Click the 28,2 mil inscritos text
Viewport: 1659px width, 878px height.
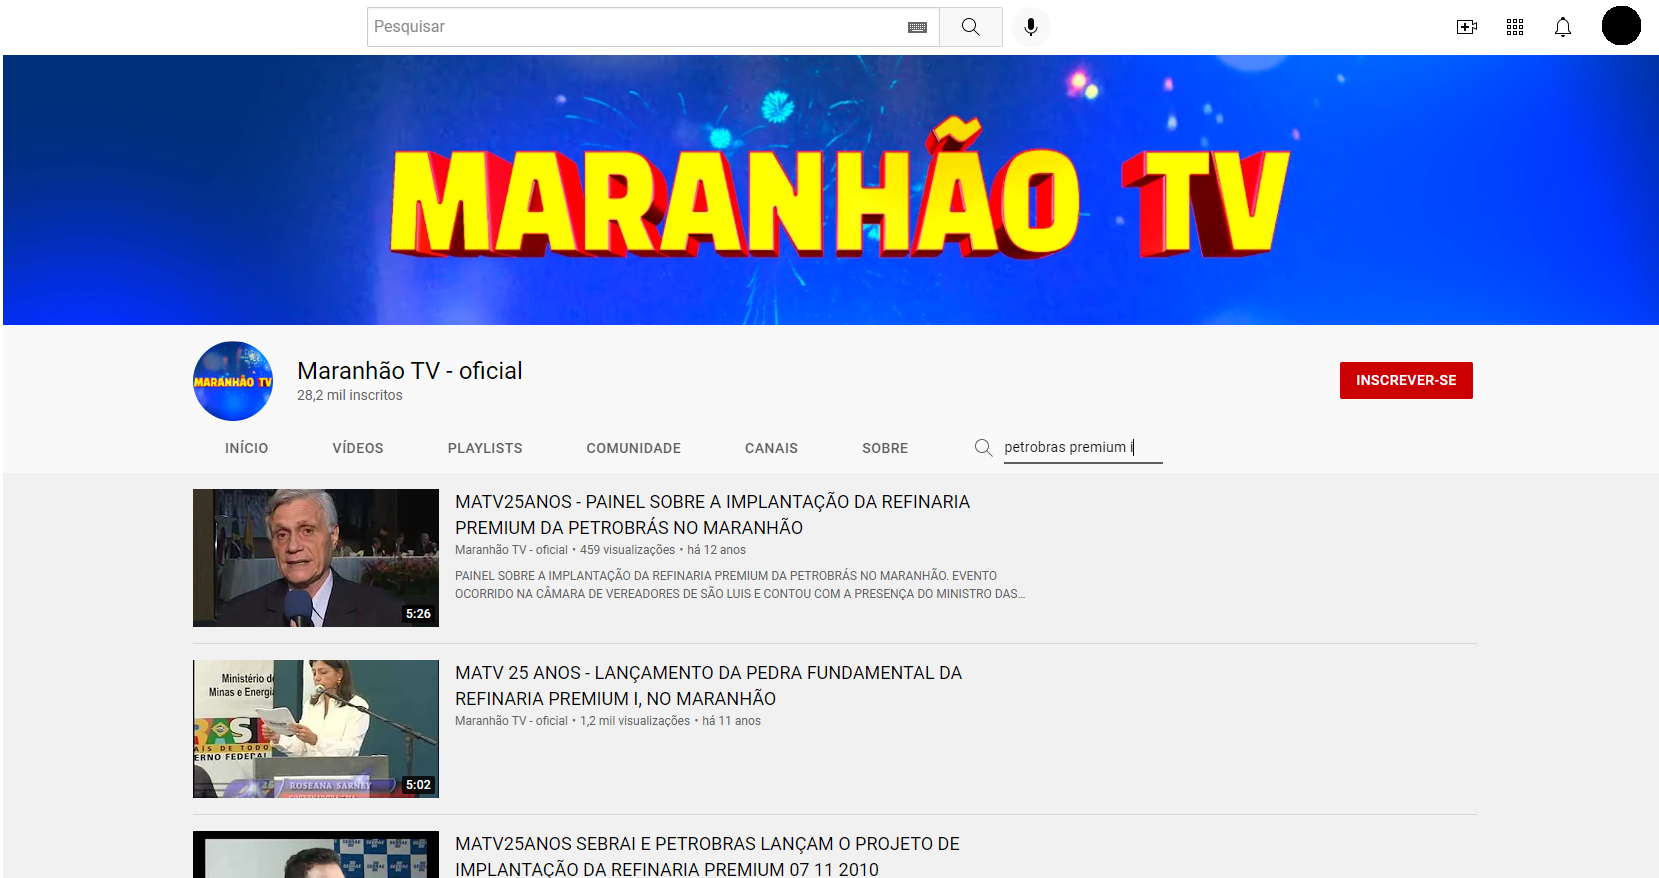pyautogui.click(x=350, y=396)
